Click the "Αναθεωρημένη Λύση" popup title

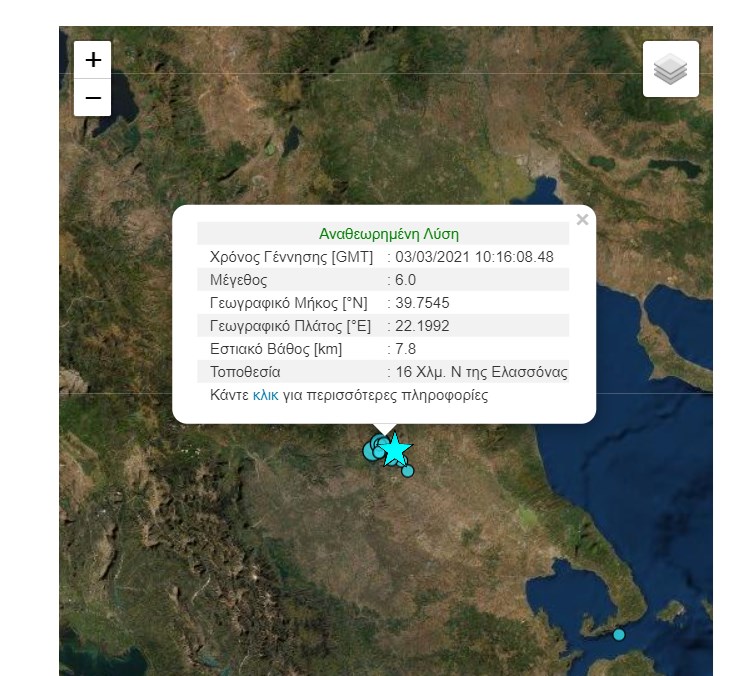389,233
